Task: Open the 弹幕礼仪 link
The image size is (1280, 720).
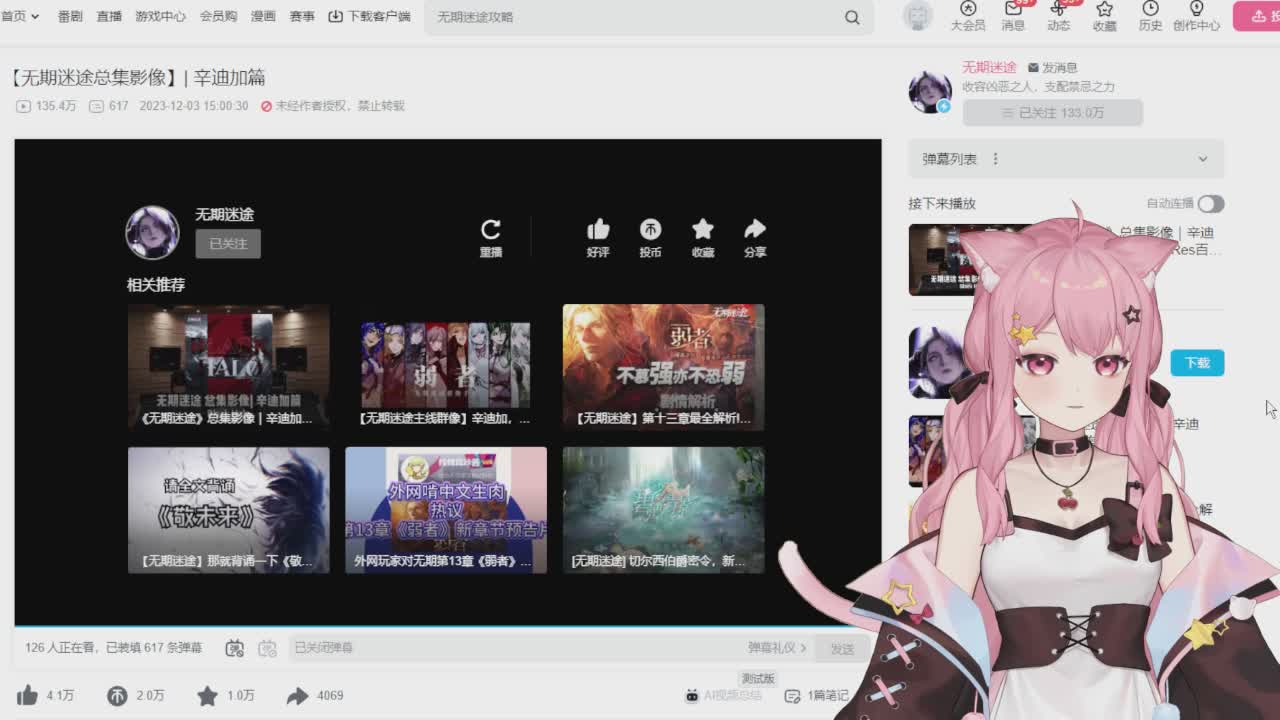Action: [777, 648]
